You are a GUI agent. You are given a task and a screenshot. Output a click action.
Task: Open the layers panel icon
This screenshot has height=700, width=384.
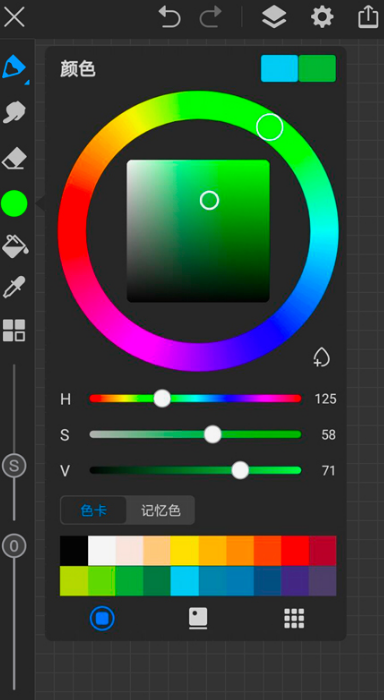(274, 17)
